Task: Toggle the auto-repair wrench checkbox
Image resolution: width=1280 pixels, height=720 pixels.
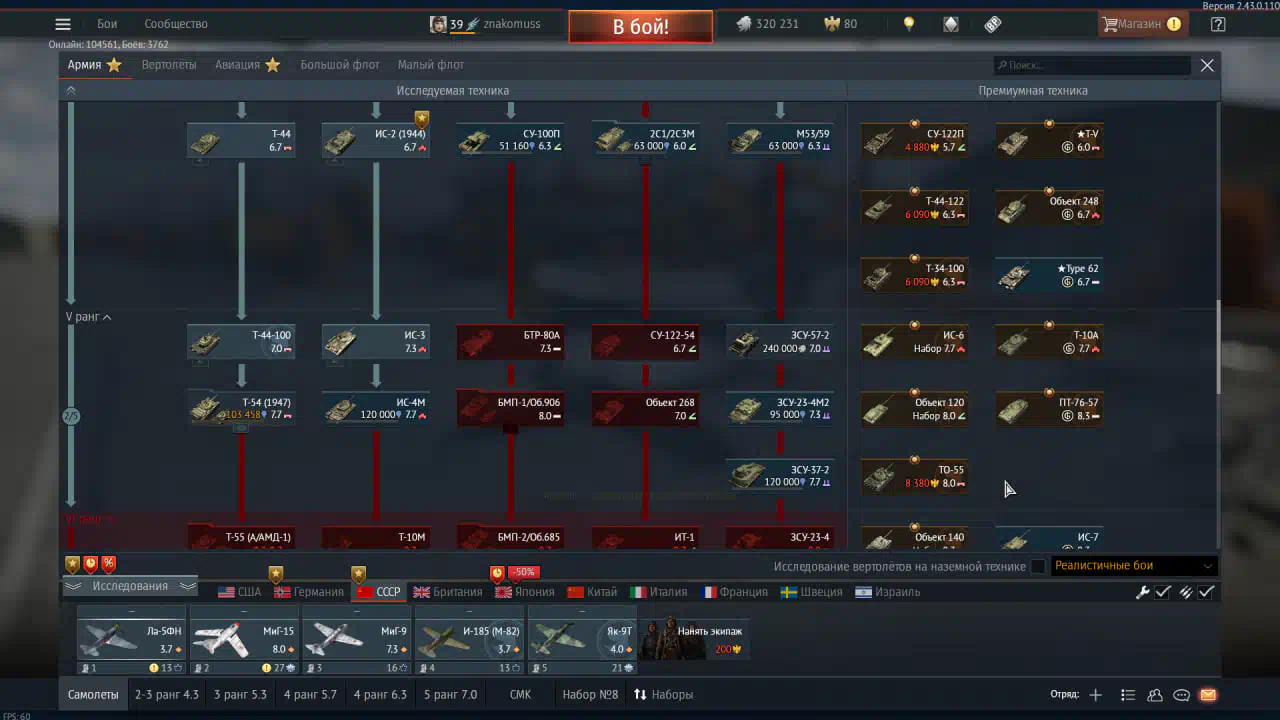Action: tap(1163, 592)
